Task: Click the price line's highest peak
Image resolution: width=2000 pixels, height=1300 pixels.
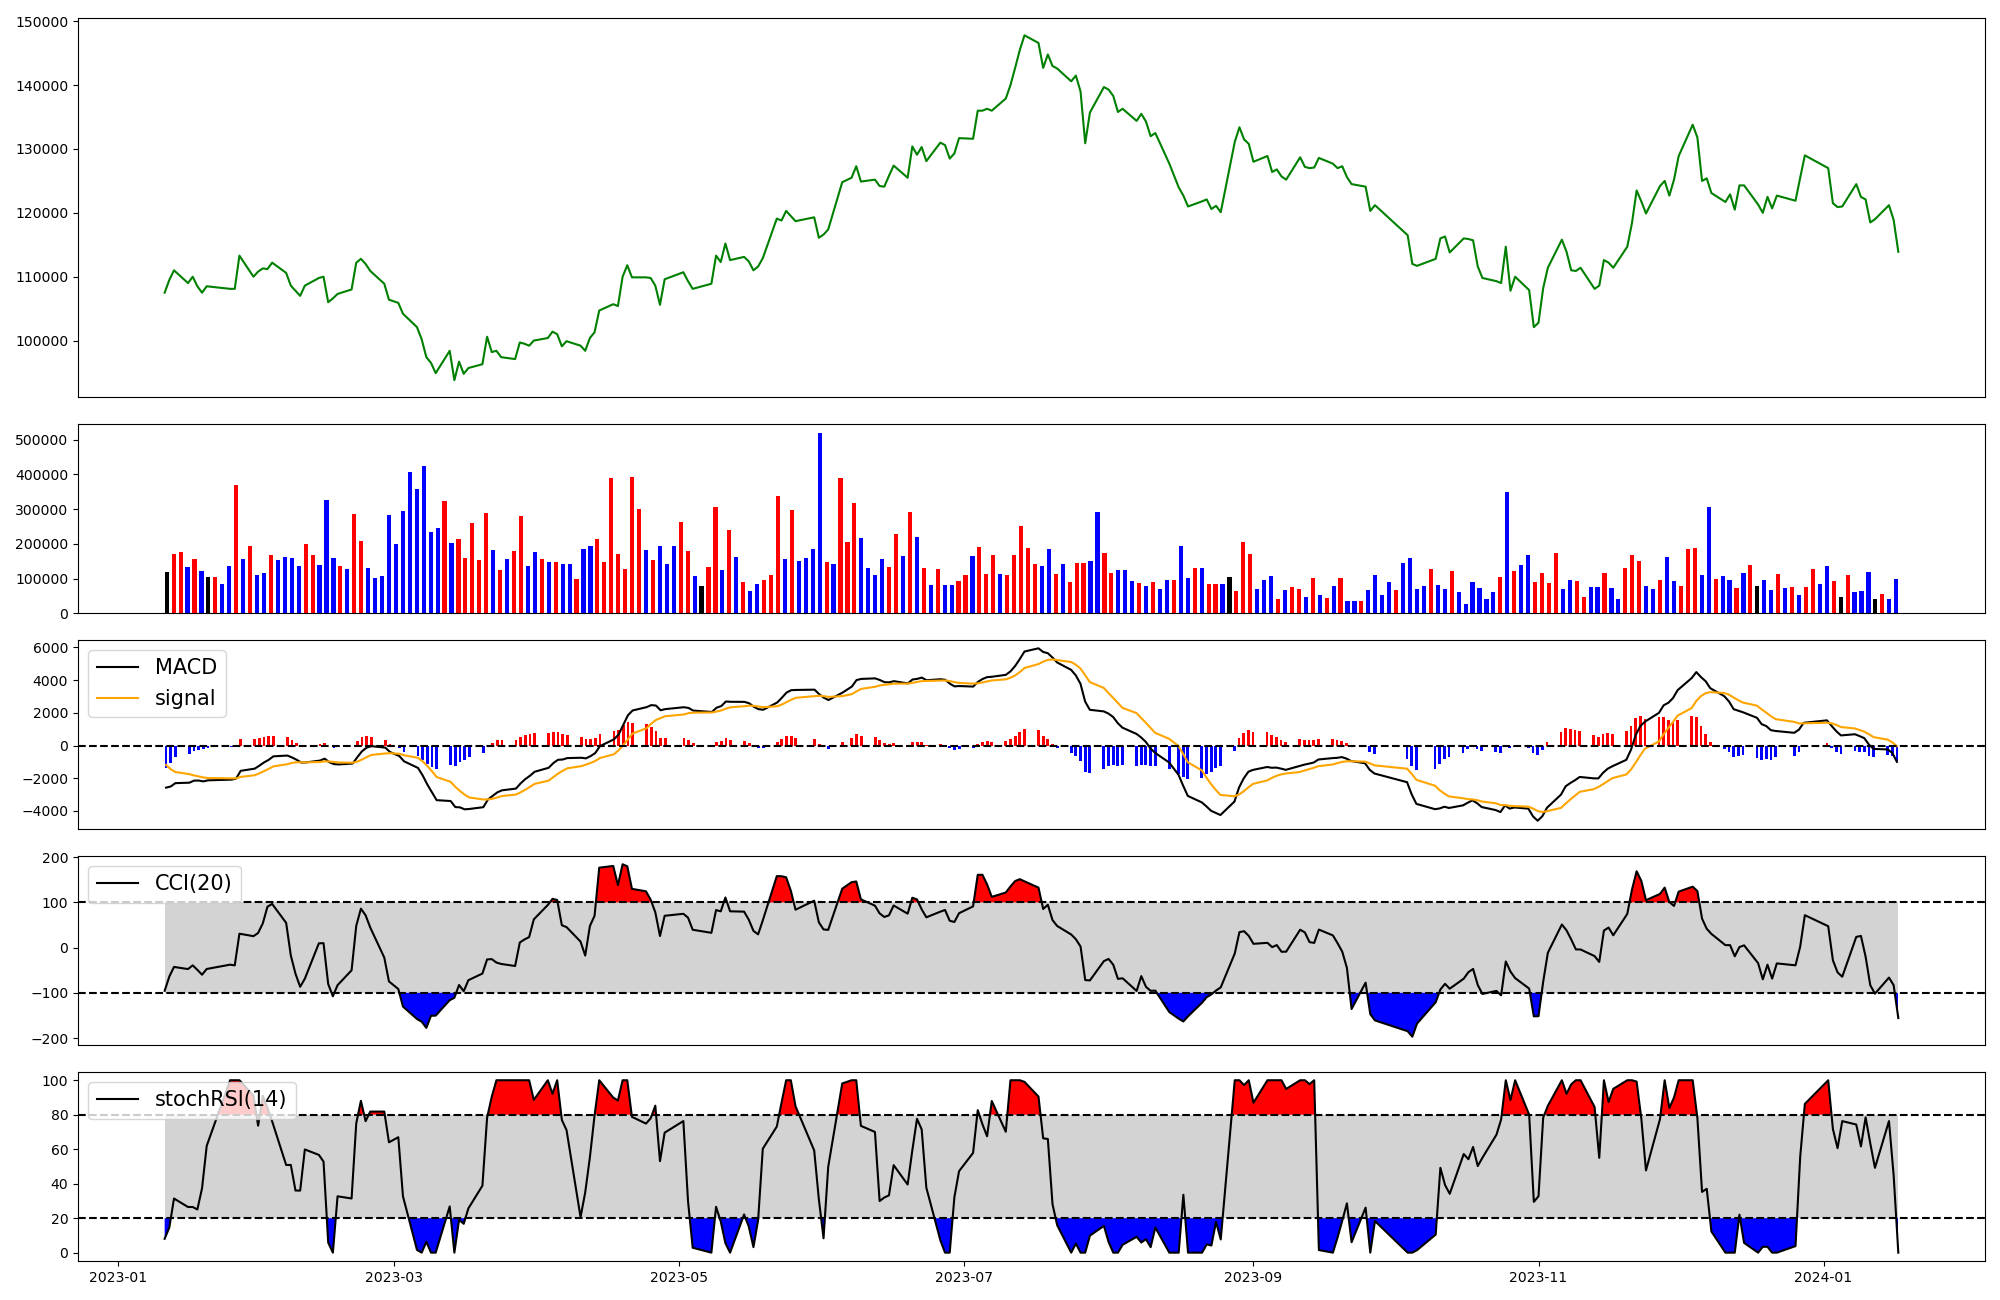Action: click(1024, 36)
